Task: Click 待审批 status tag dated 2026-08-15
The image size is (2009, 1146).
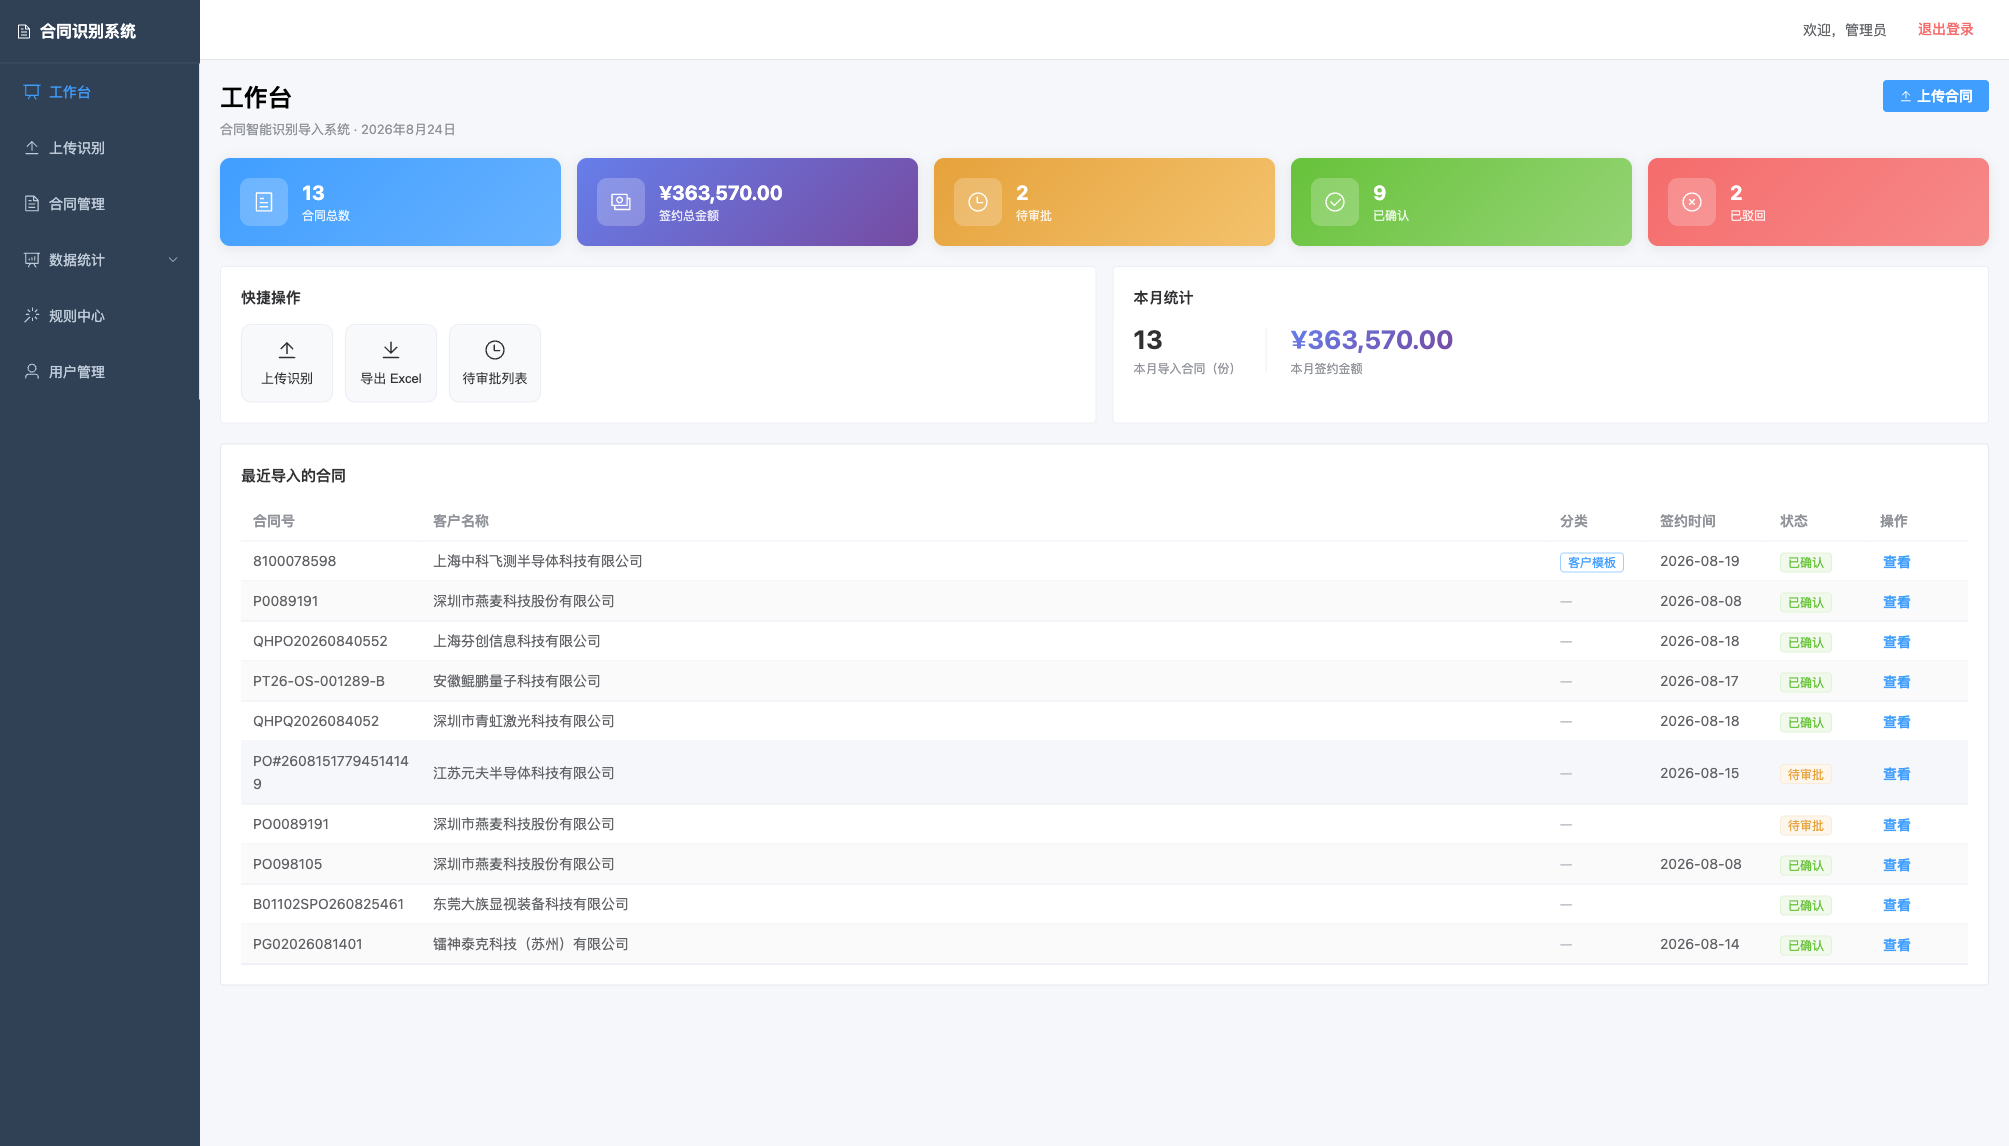Action: pyautogui.click(x=1805, y=774)
